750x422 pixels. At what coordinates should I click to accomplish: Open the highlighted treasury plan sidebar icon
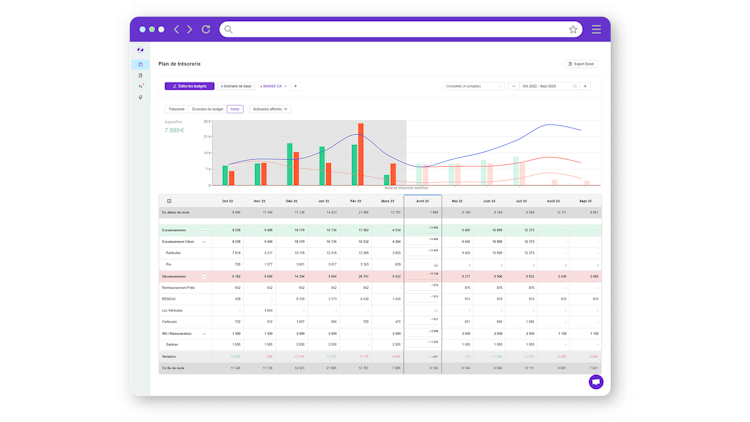(140, 64)
